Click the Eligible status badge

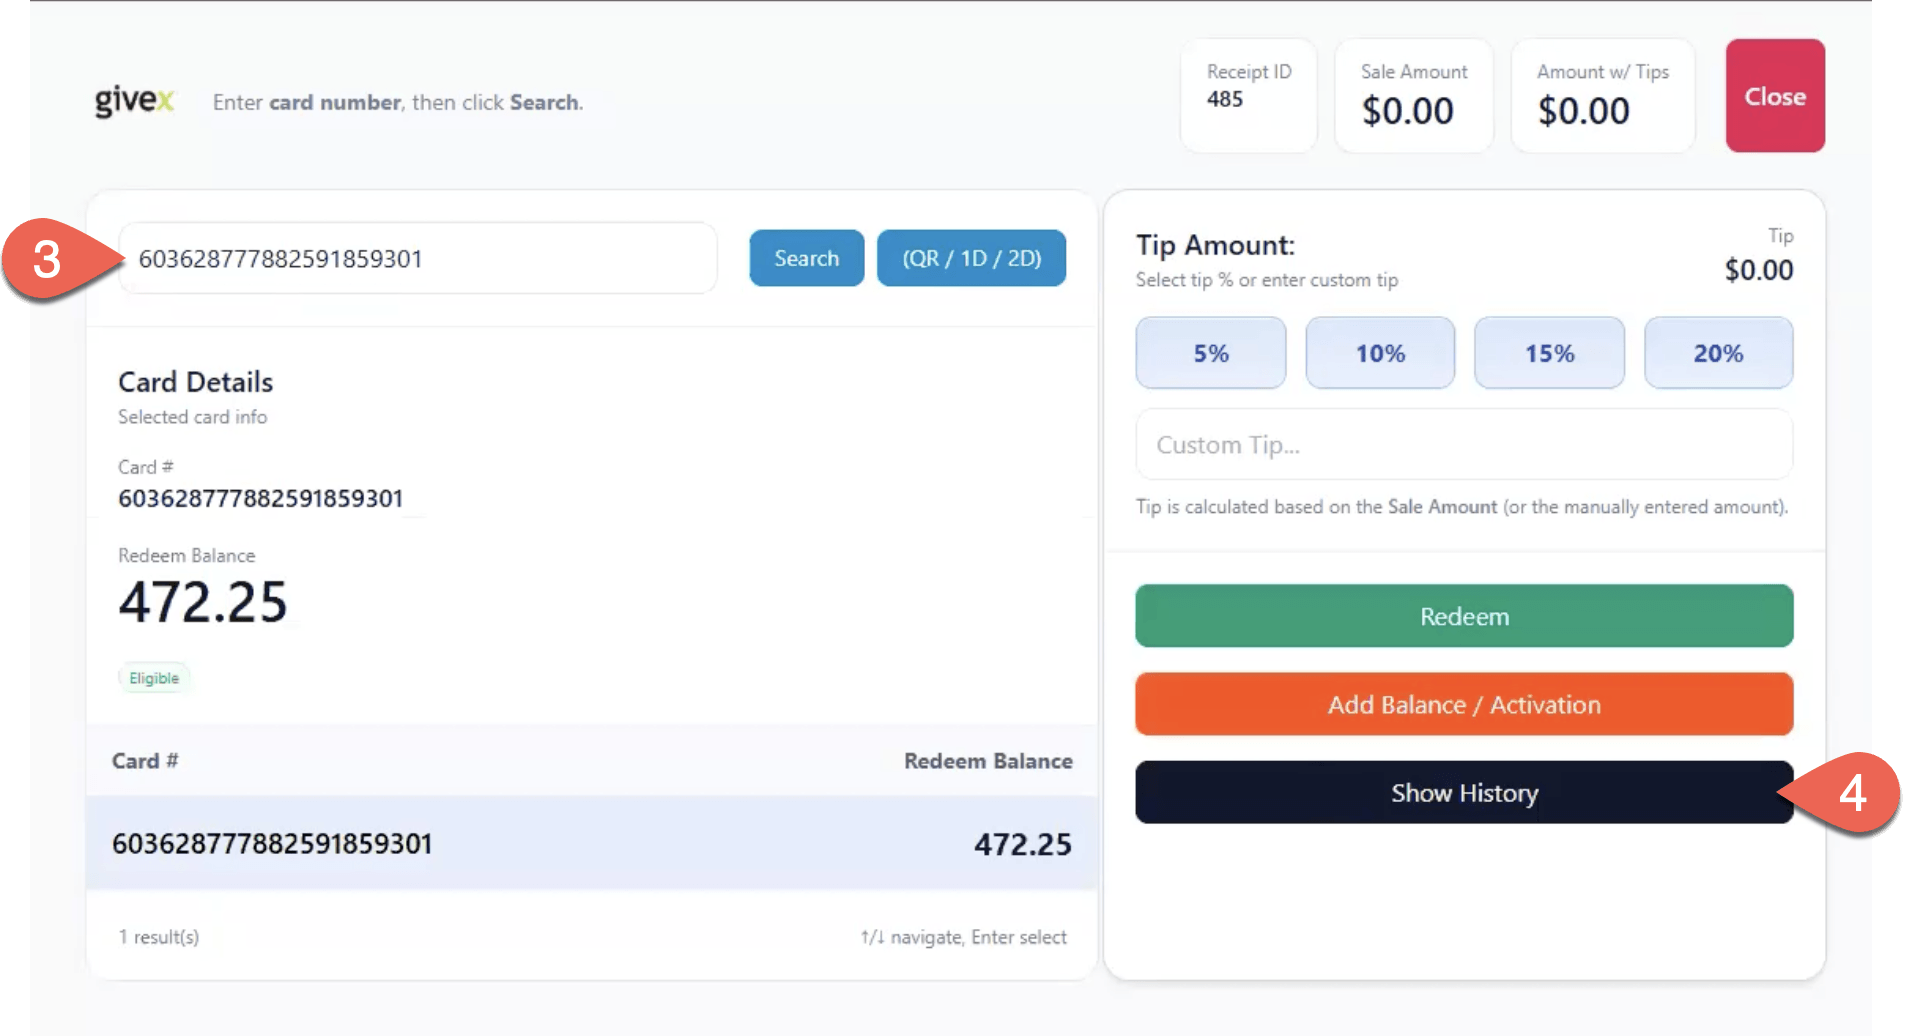pos(154,678)
